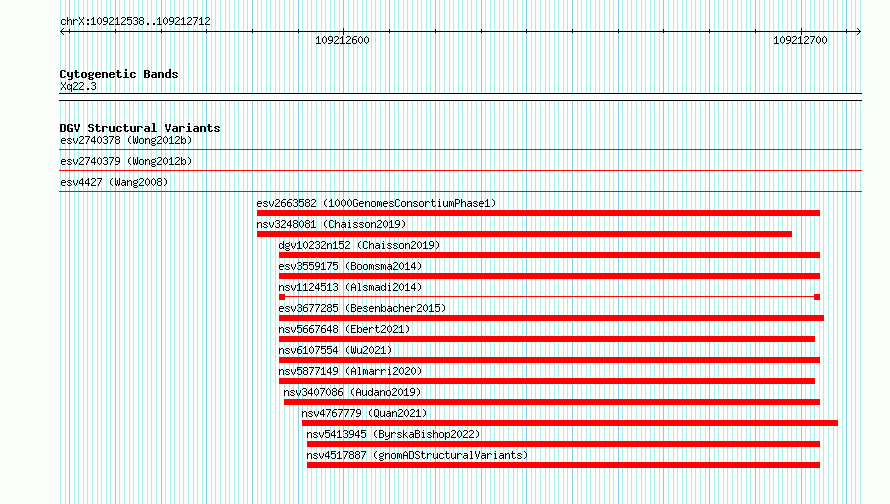890x504 pixels.
Task: Select the esv2663582 red variant bar
Action: pos(538,213)
